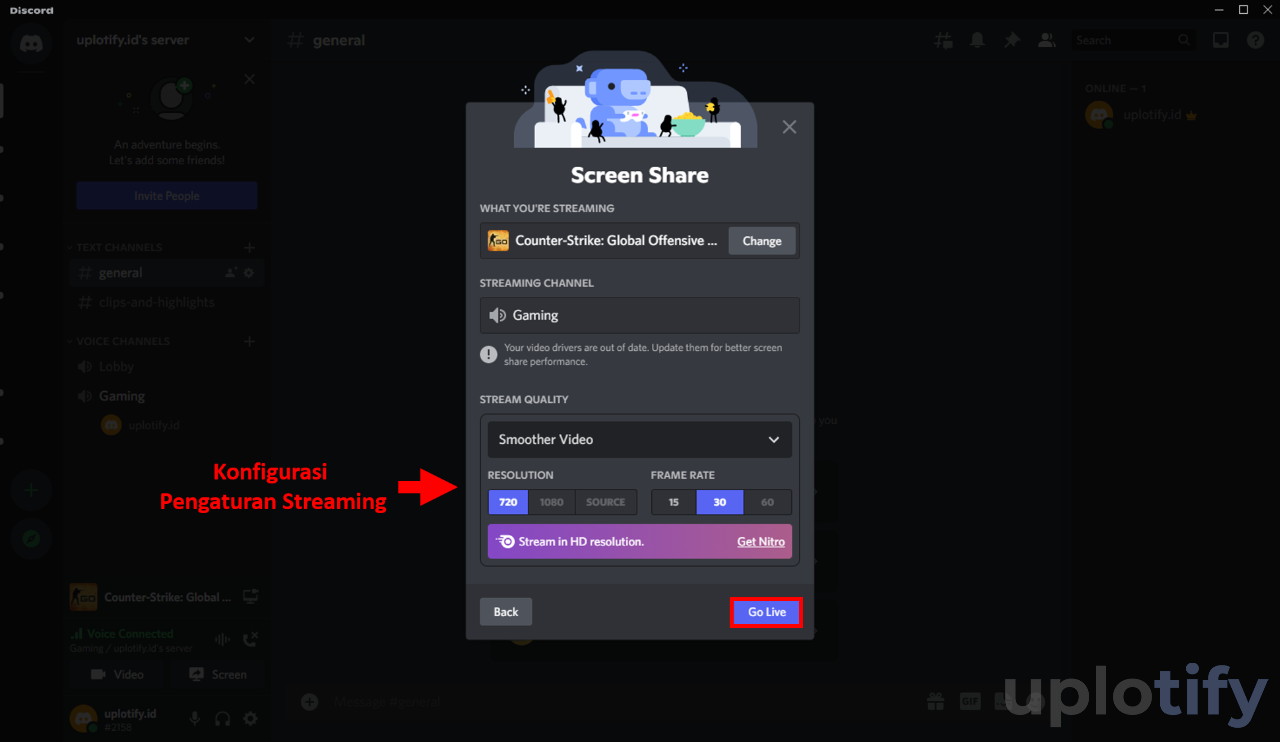Click the Search box in header

(x=1133, y=40)
